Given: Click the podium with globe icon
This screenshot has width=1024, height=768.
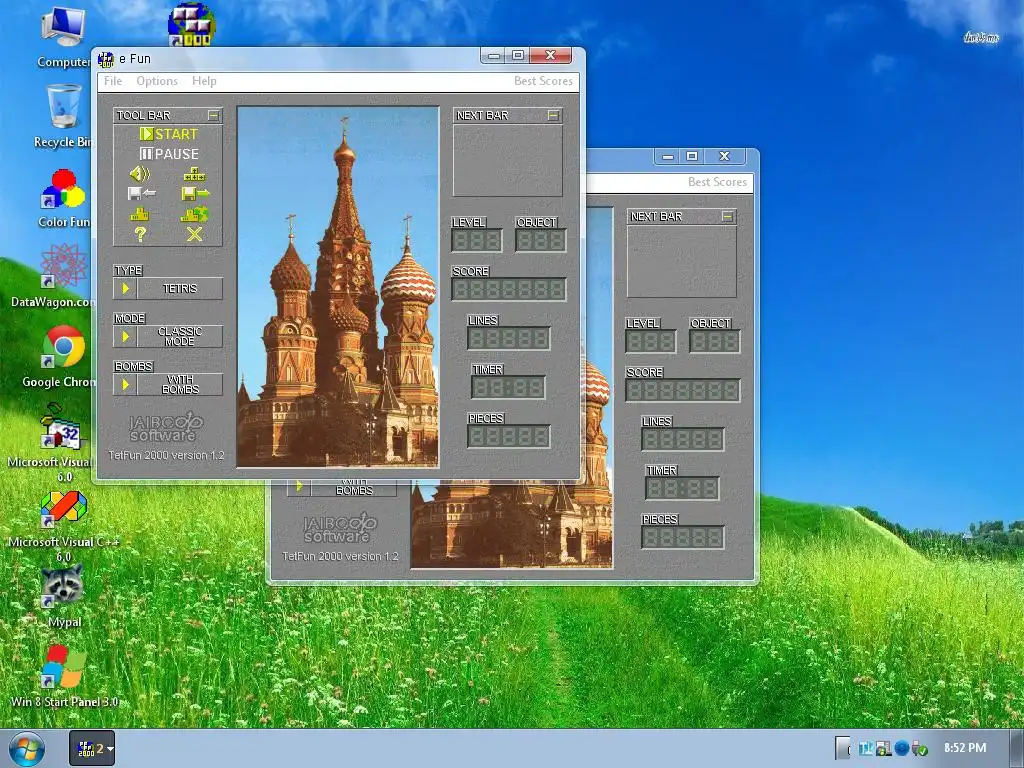Looking at the screenshot, I should coord(194,214).
